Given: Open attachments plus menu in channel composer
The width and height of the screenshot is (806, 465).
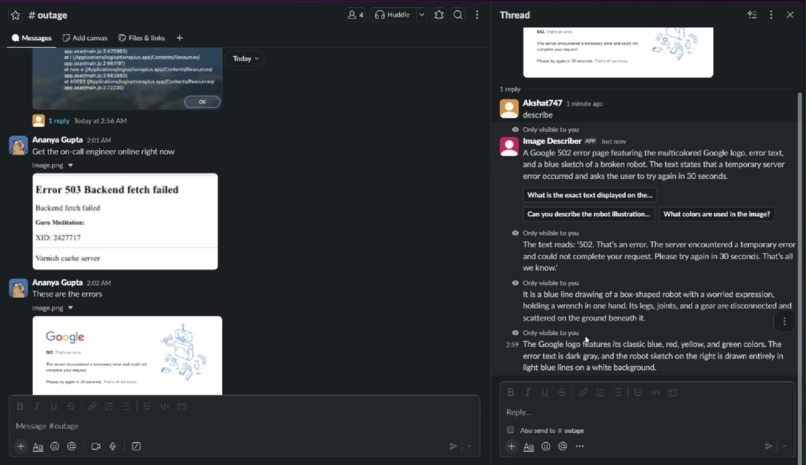Looking at the screenshot, I should tap(21, 447).
